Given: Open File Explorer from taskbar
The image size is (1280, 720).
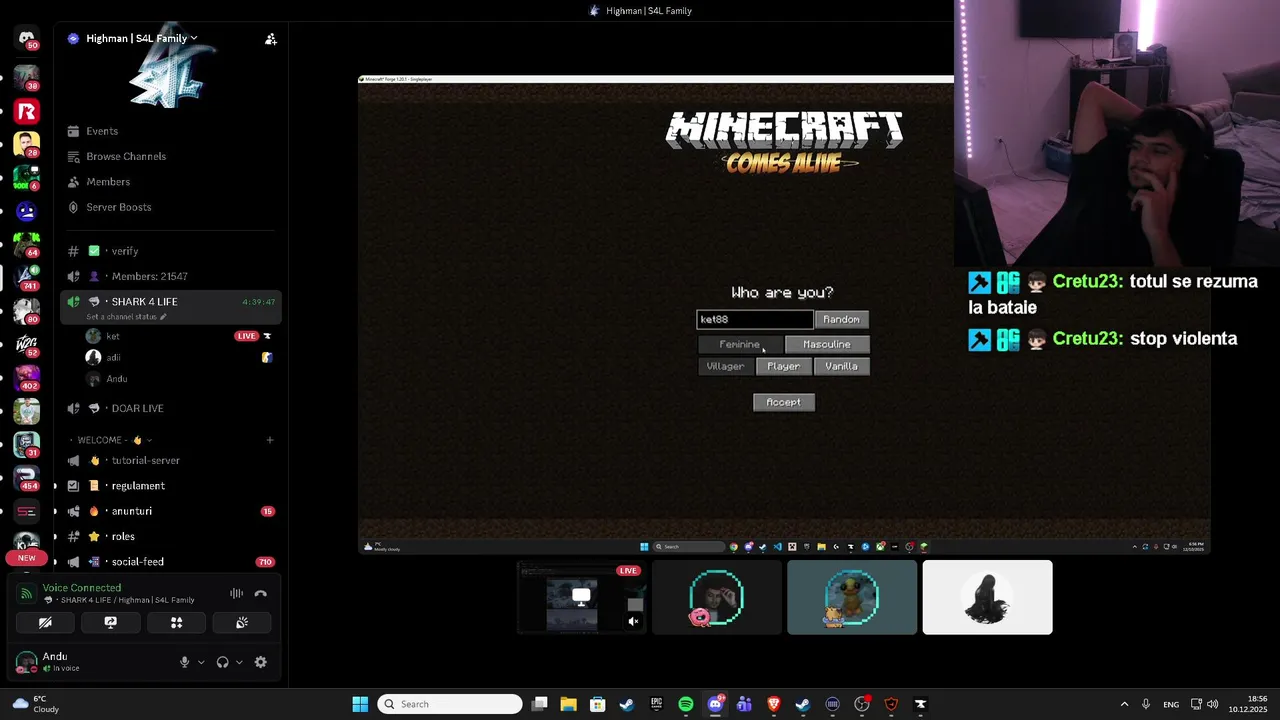Looking at the screenshot, I should pos(568,704).
